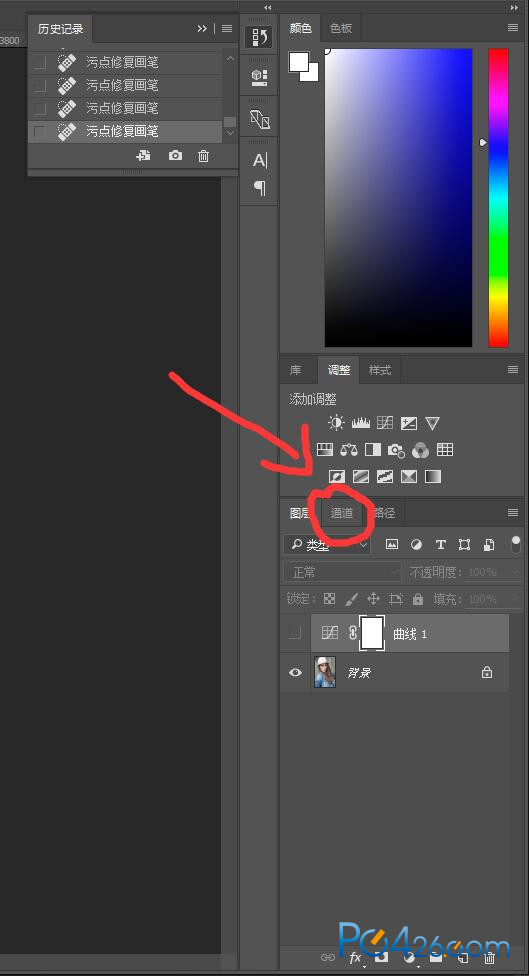Viewport: 529px width, 976px height.
Task: Open the Layers panel options menu
Action: [x=513, y=513]
